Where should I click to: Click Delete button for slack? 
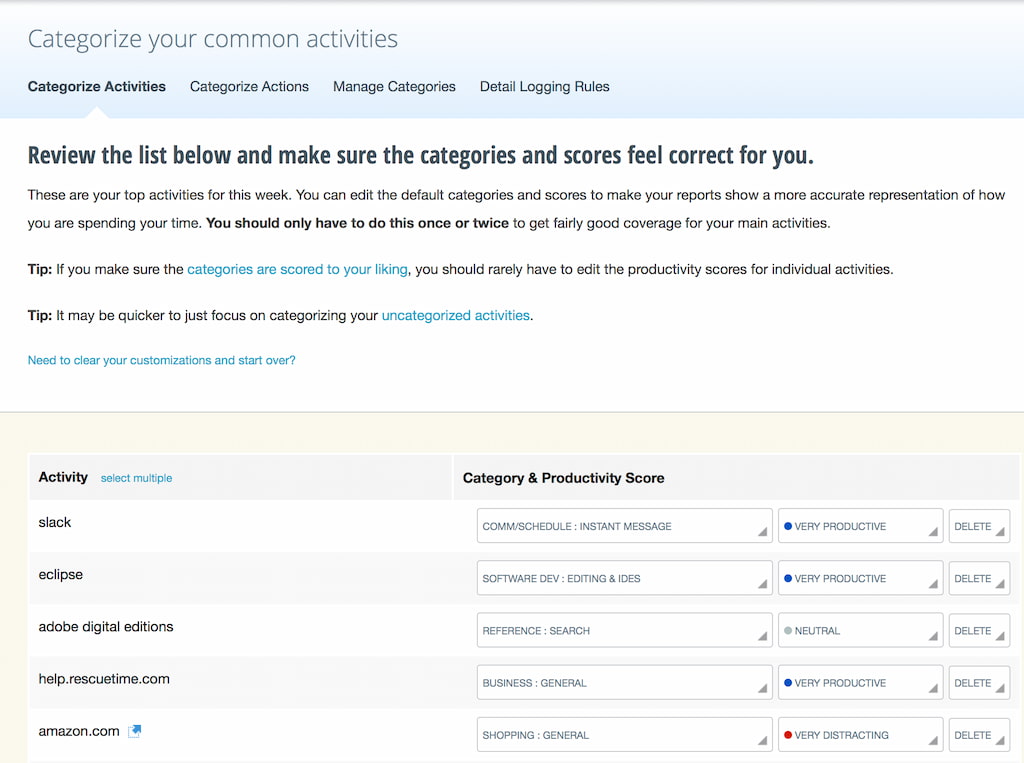point(978,526)
